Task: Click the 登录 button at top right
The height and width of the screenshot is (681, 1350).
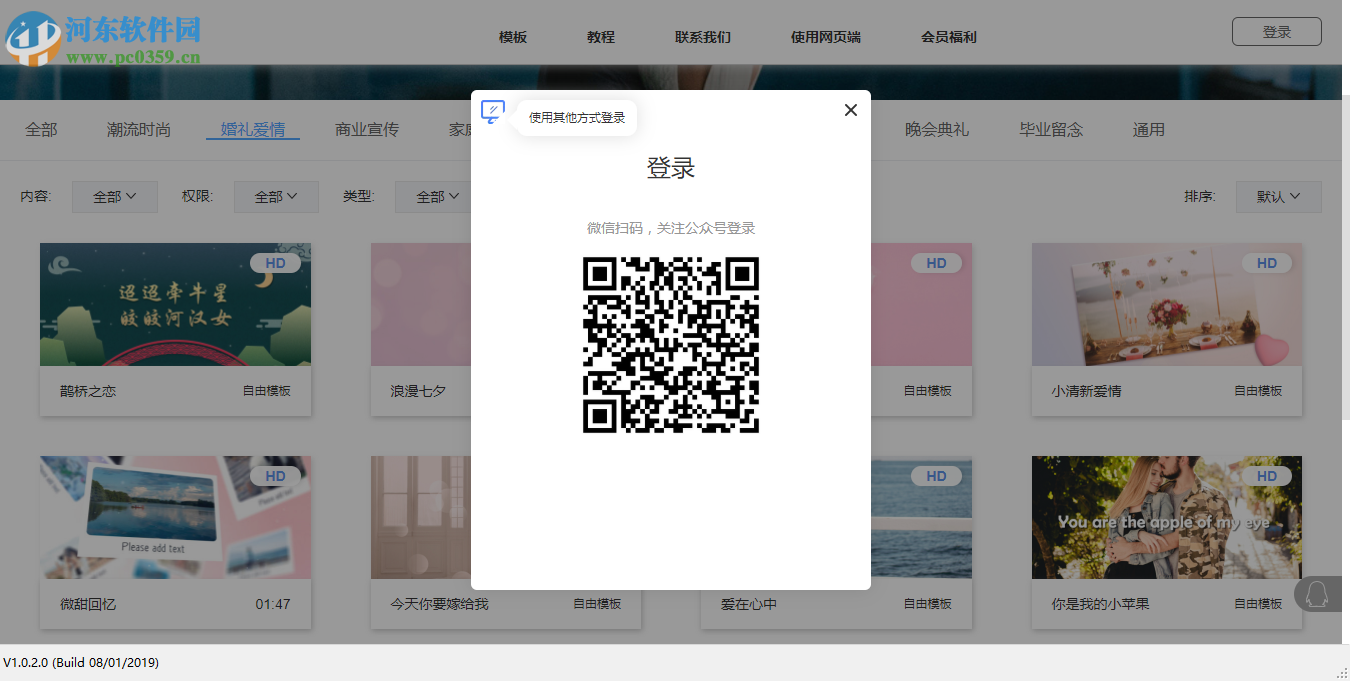Action: (x=1276, y=31)
